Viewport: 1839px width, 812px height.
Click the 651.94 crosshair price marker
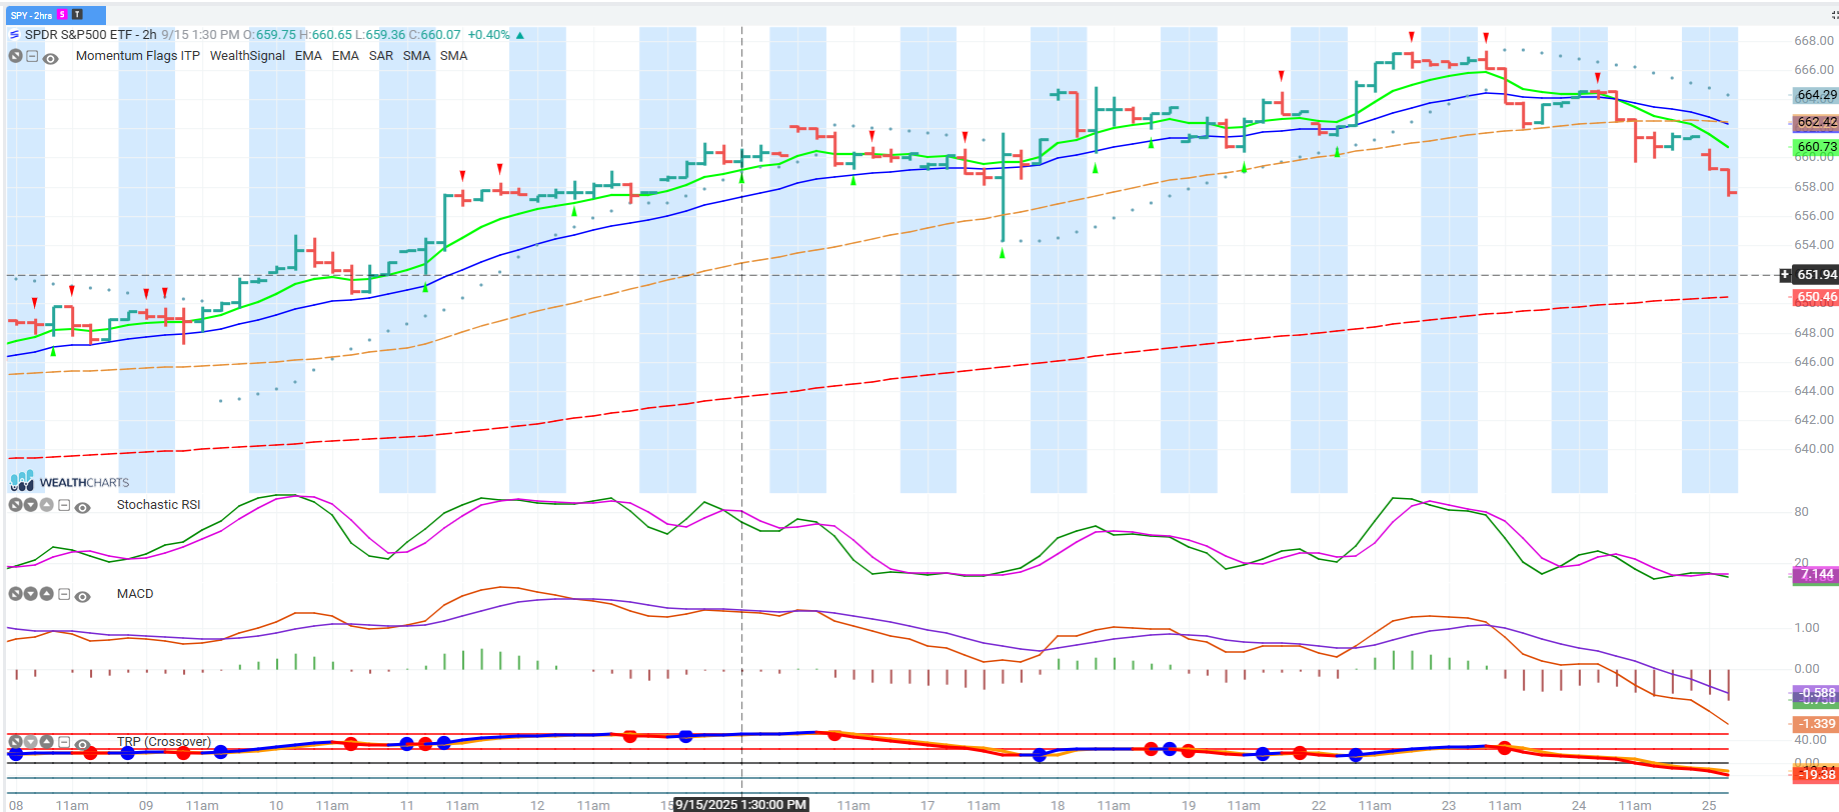click(1815, 274)
